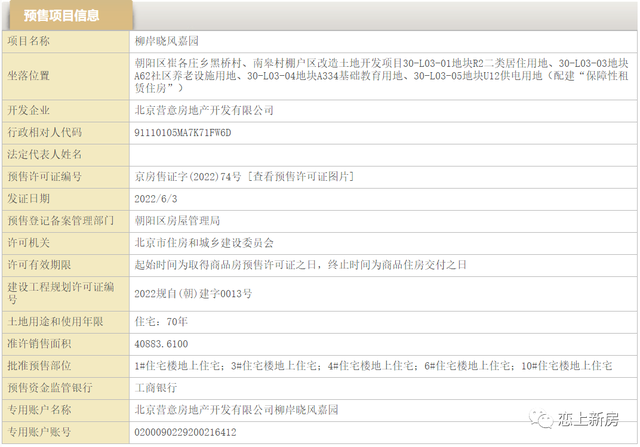Click the 许可机关 label
The width and height of the screenshot is (640, 447).
coord(29,242)
